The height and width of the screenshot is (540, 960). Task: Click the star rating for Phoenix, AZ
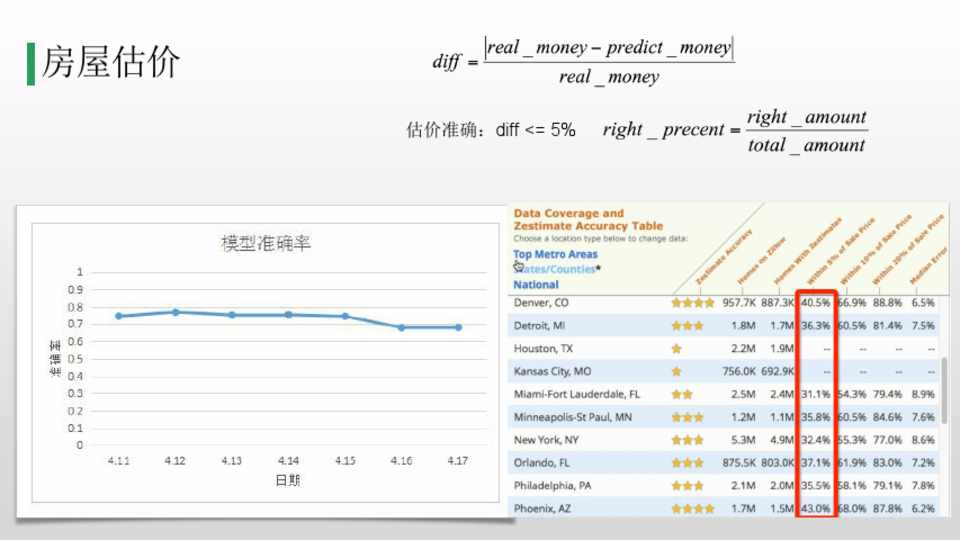(692, 508)
